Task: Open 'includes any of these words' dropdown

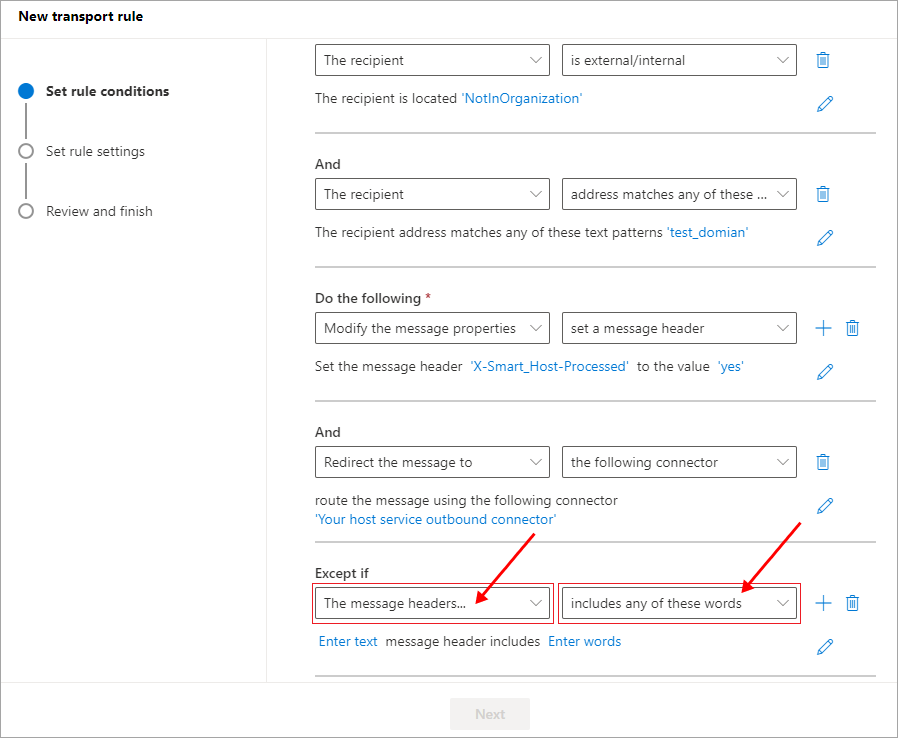Action: click(679, 603)
